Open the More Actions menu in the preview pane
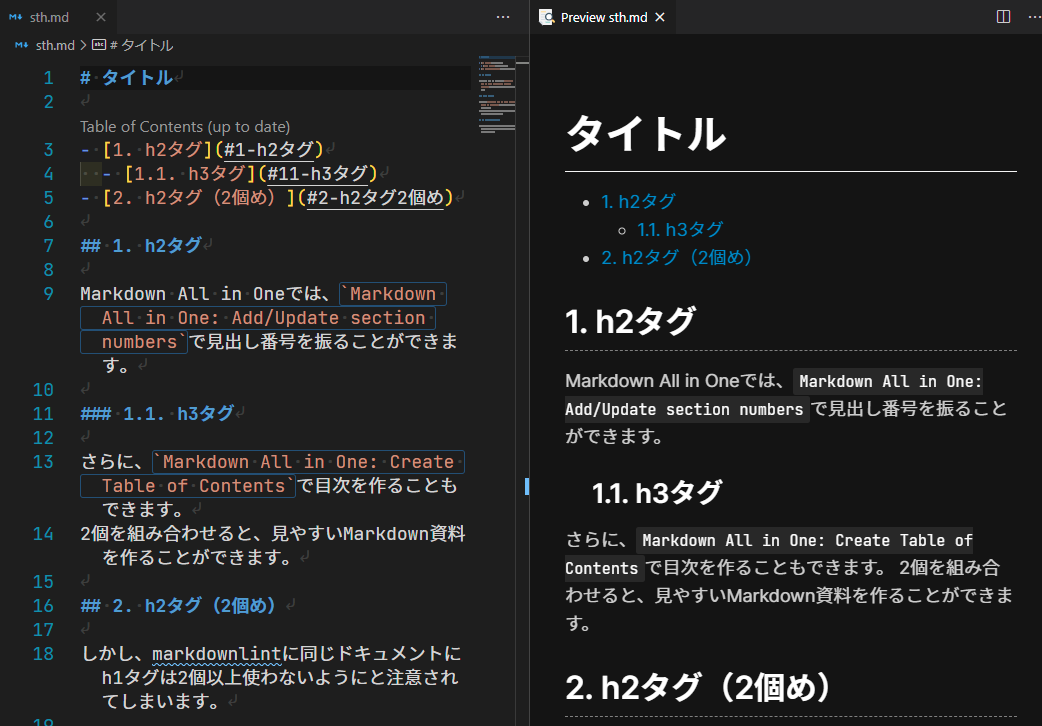Screen dimensions: 1042x726 coord(1033,16)
